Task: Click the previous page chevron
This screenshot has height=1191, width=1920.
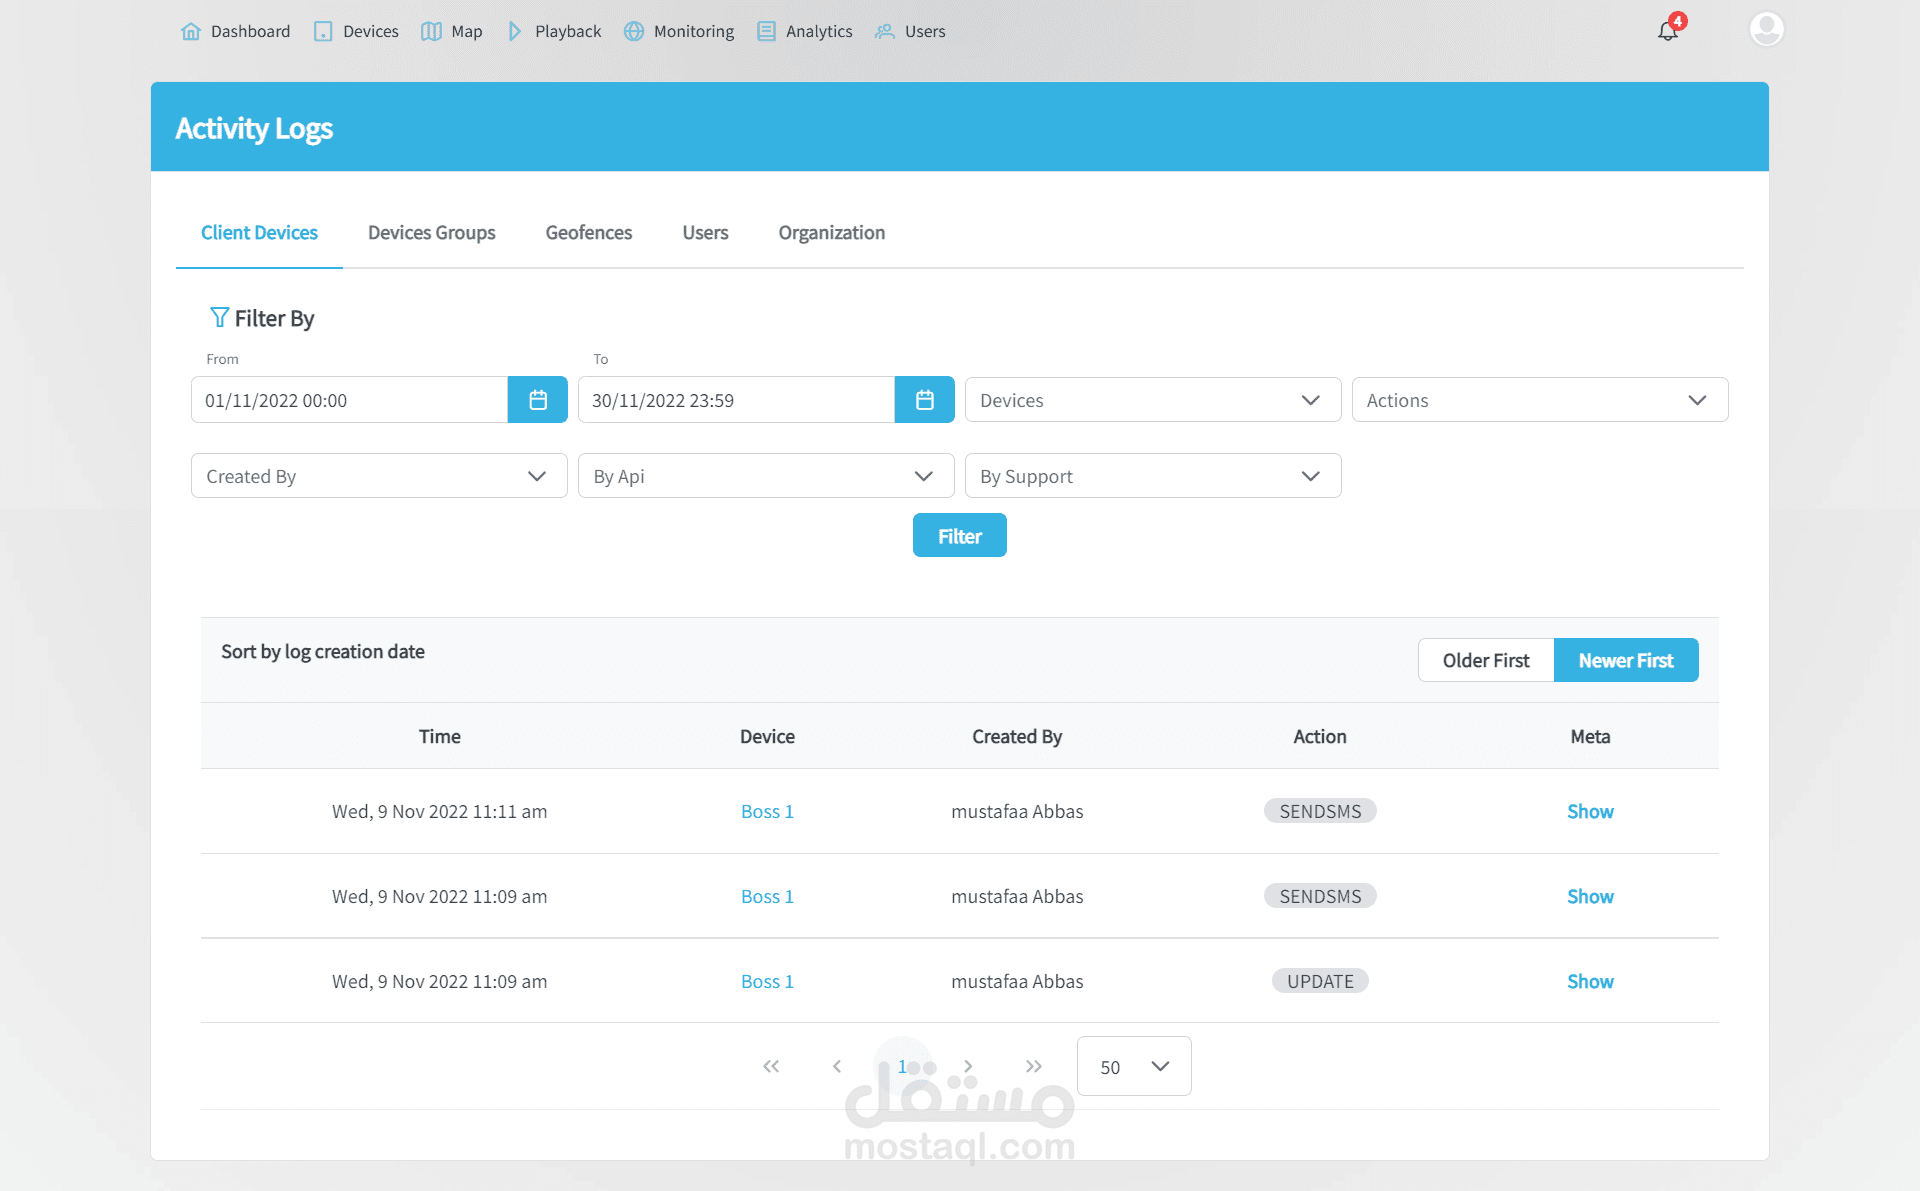Action: coord(837,1066)
